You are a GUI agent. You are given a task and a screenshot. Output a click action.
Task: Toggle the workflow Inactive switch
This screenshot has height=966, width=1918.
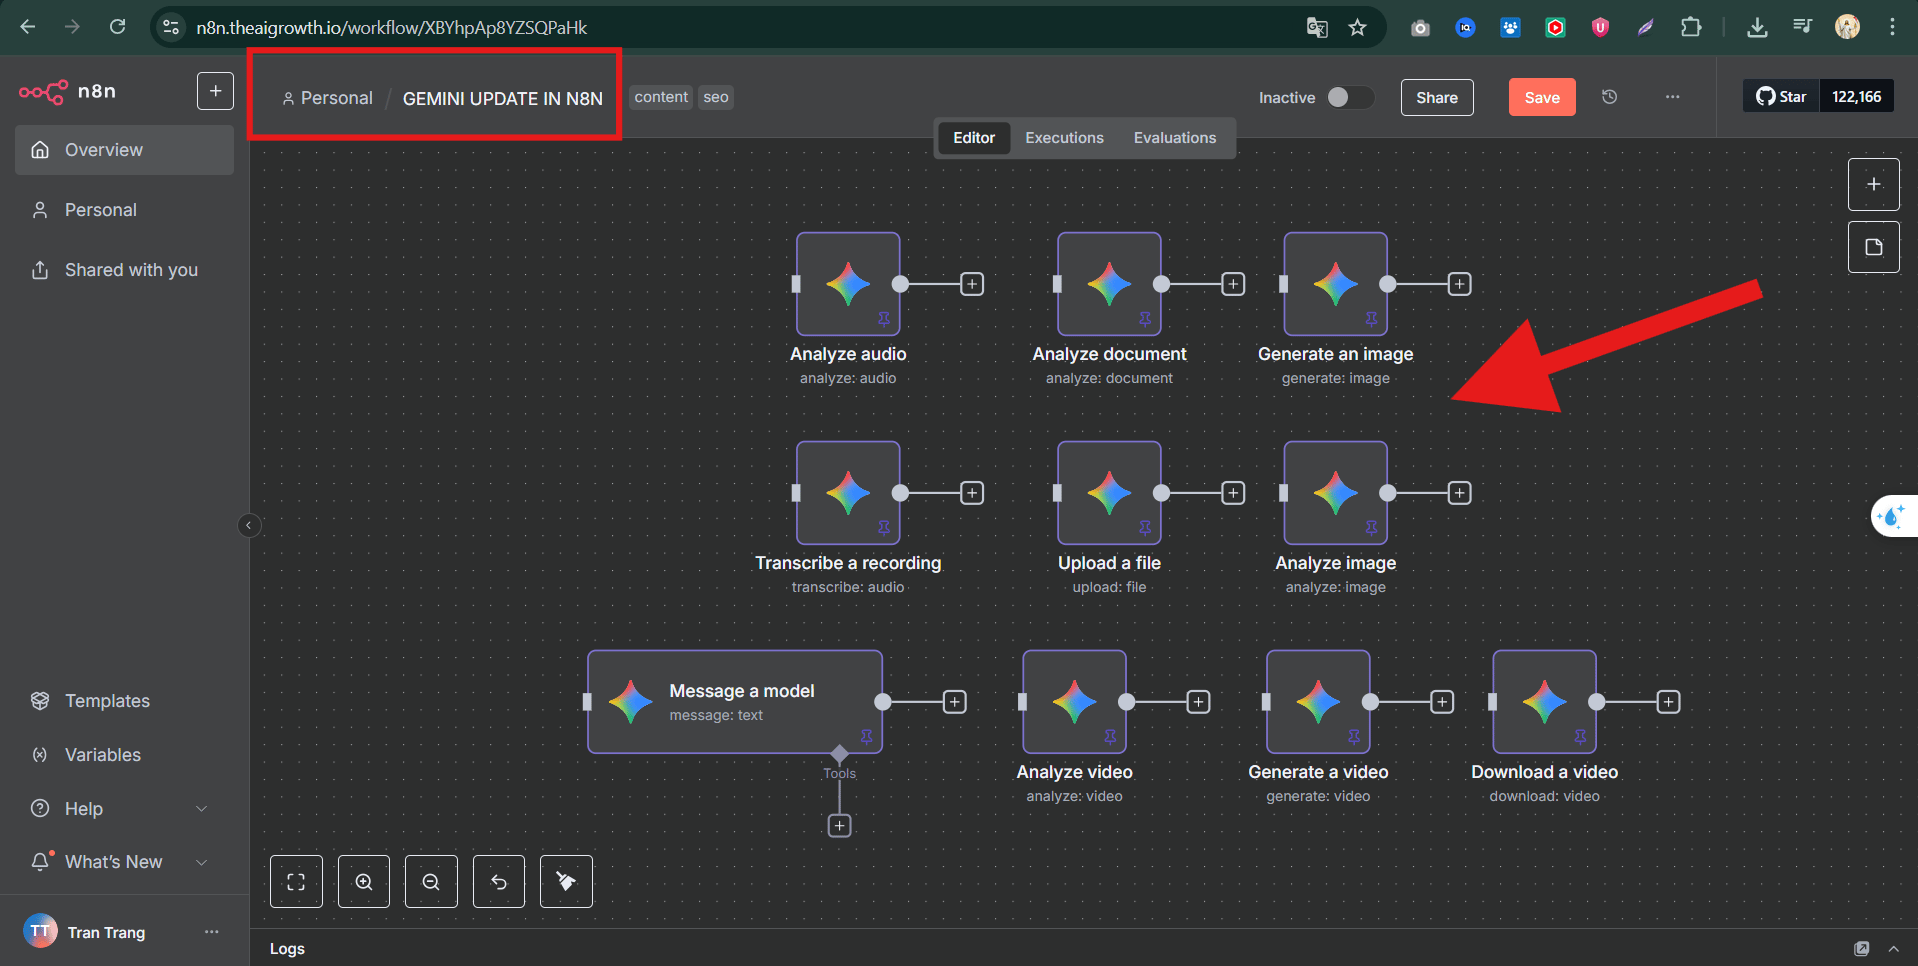(1349, 97)
